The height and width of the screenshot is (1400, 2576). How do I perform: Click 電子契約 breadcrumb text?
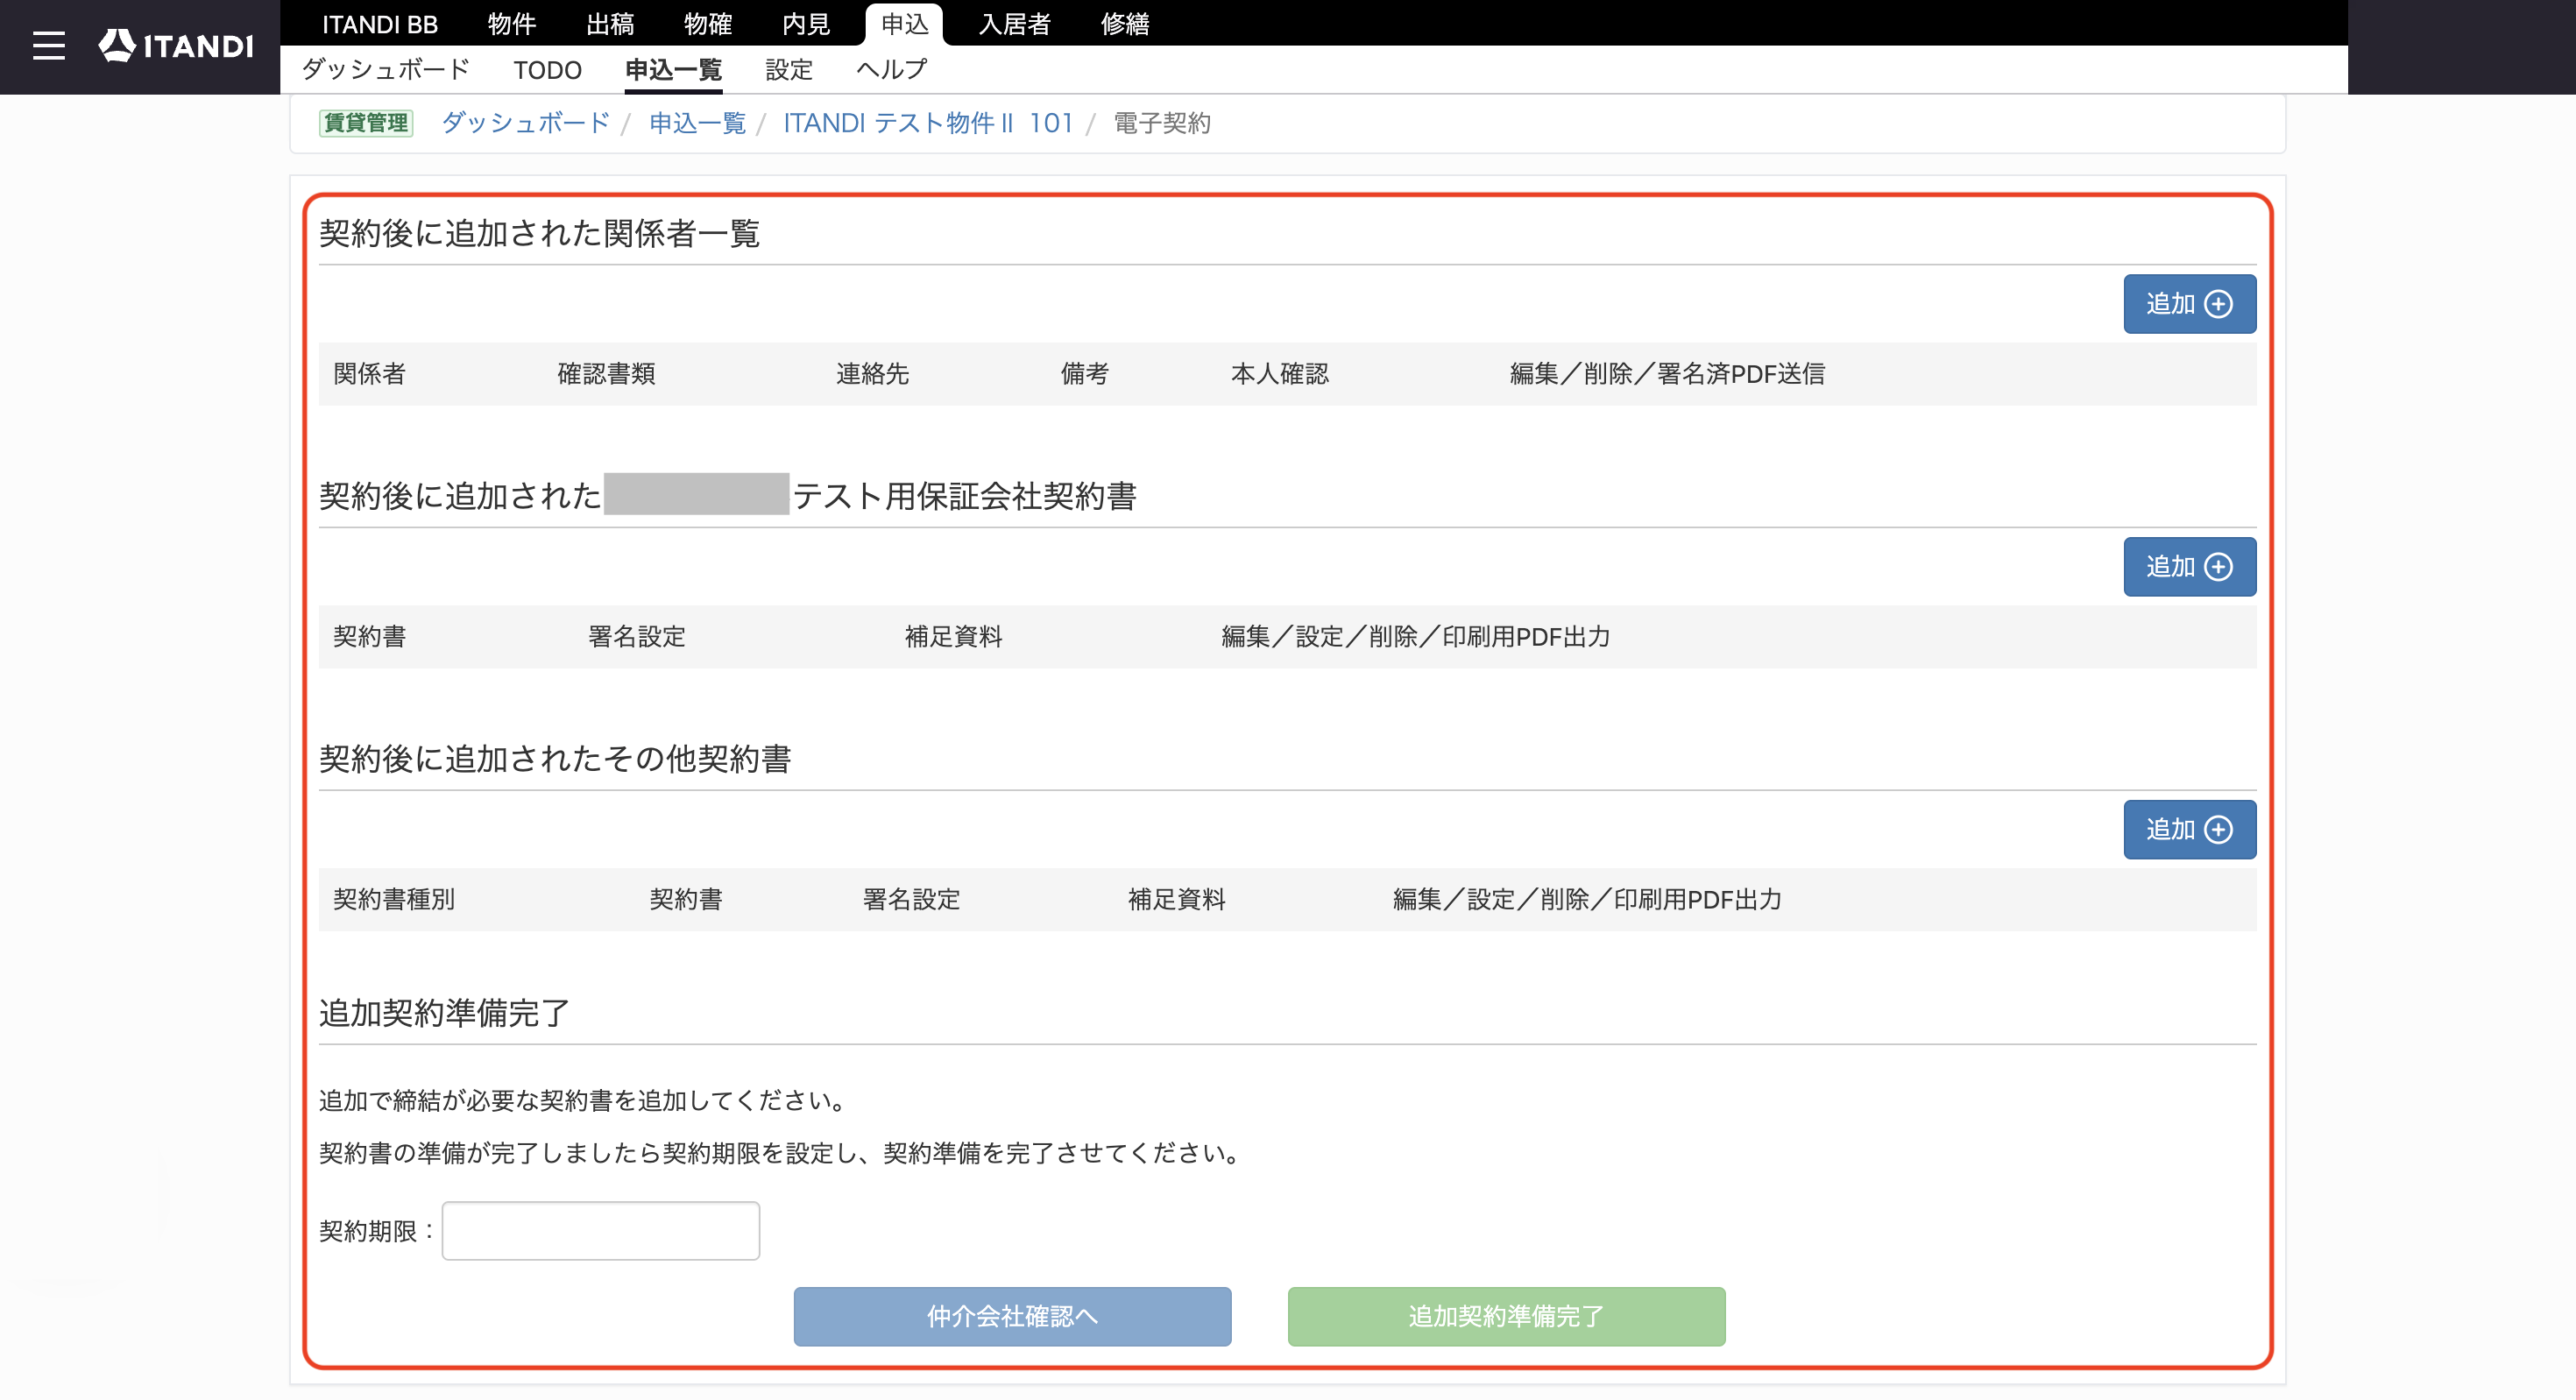[1162, 123]
